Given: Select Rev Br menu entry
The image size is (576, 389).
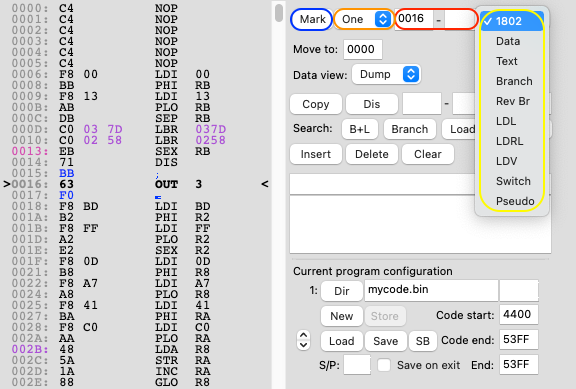Looking at the screenshot, I should pos(511,101).
